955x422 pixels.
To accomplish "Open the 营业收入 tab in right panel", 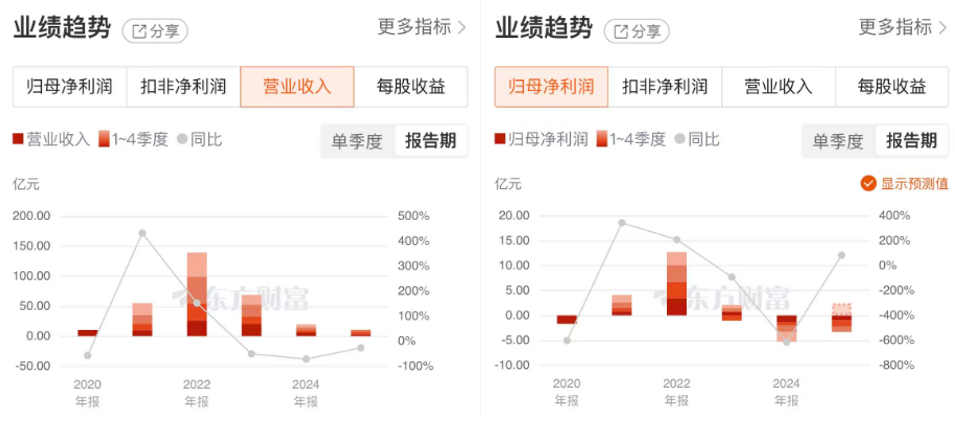I will [778, 87].
